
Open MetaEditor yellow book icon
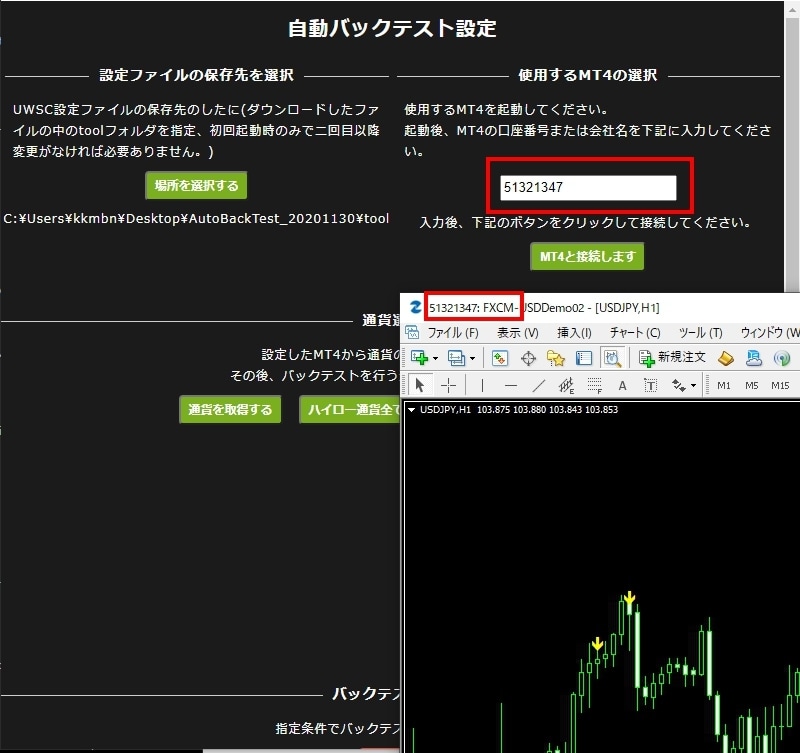click(726, 358)
